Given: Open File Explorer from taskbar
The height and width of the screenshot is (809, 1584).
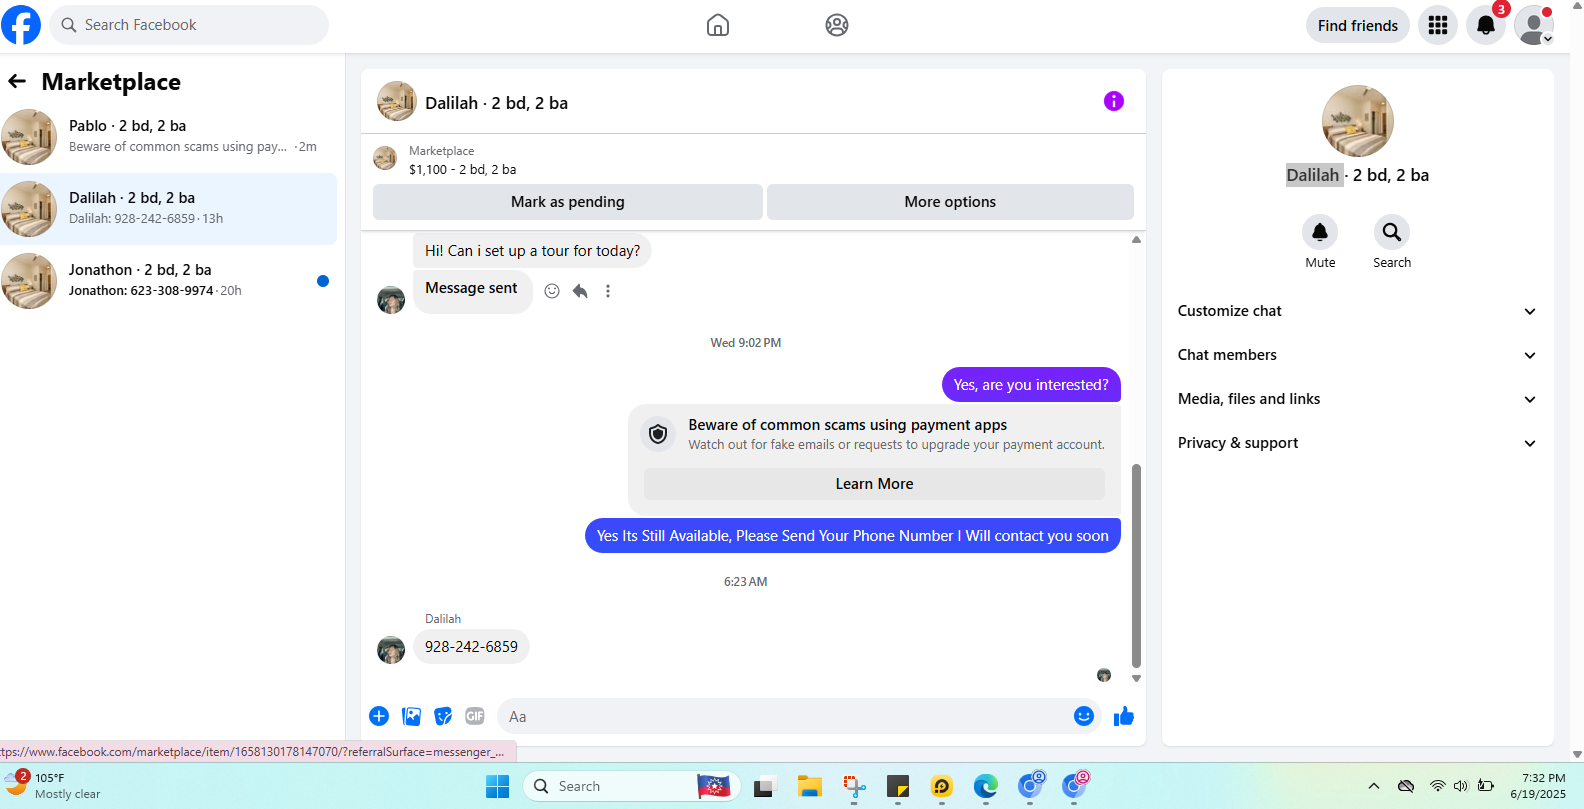Looking at the screenshot, I should pos(810,787).
